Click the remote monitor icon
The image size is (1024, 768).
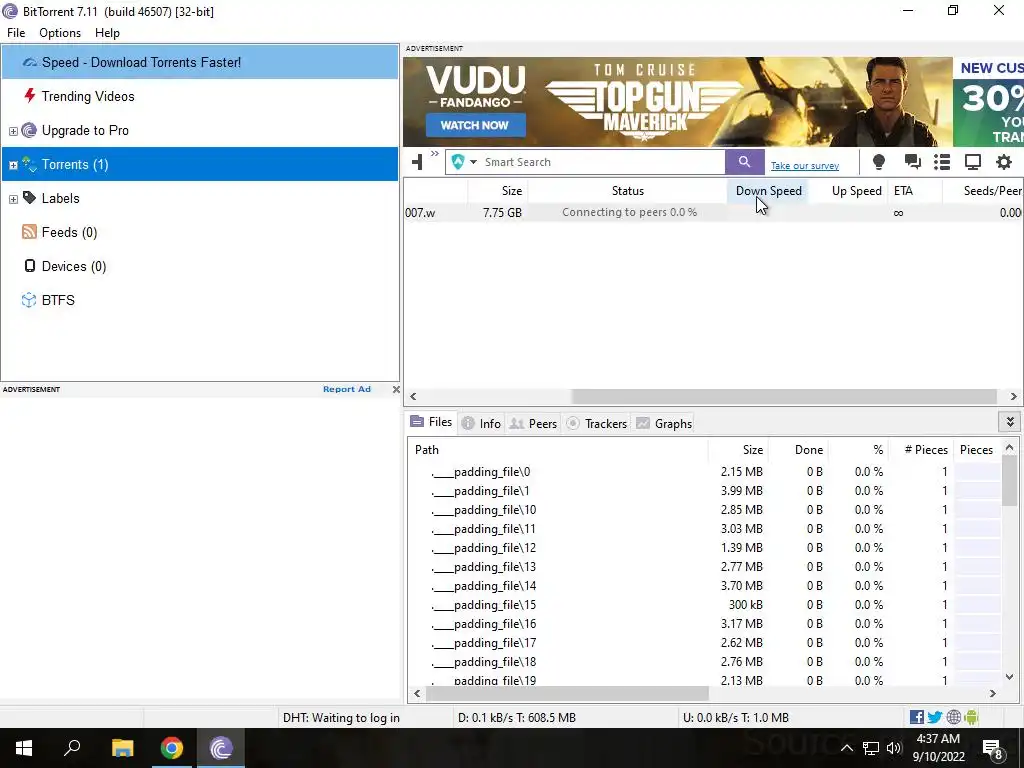point(973,162)
